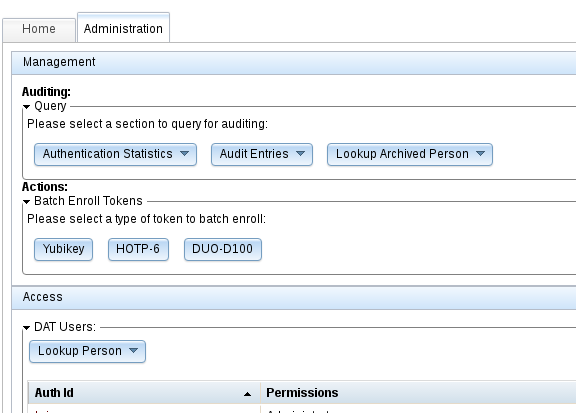Switch to the Home tab

click(39, 30)
